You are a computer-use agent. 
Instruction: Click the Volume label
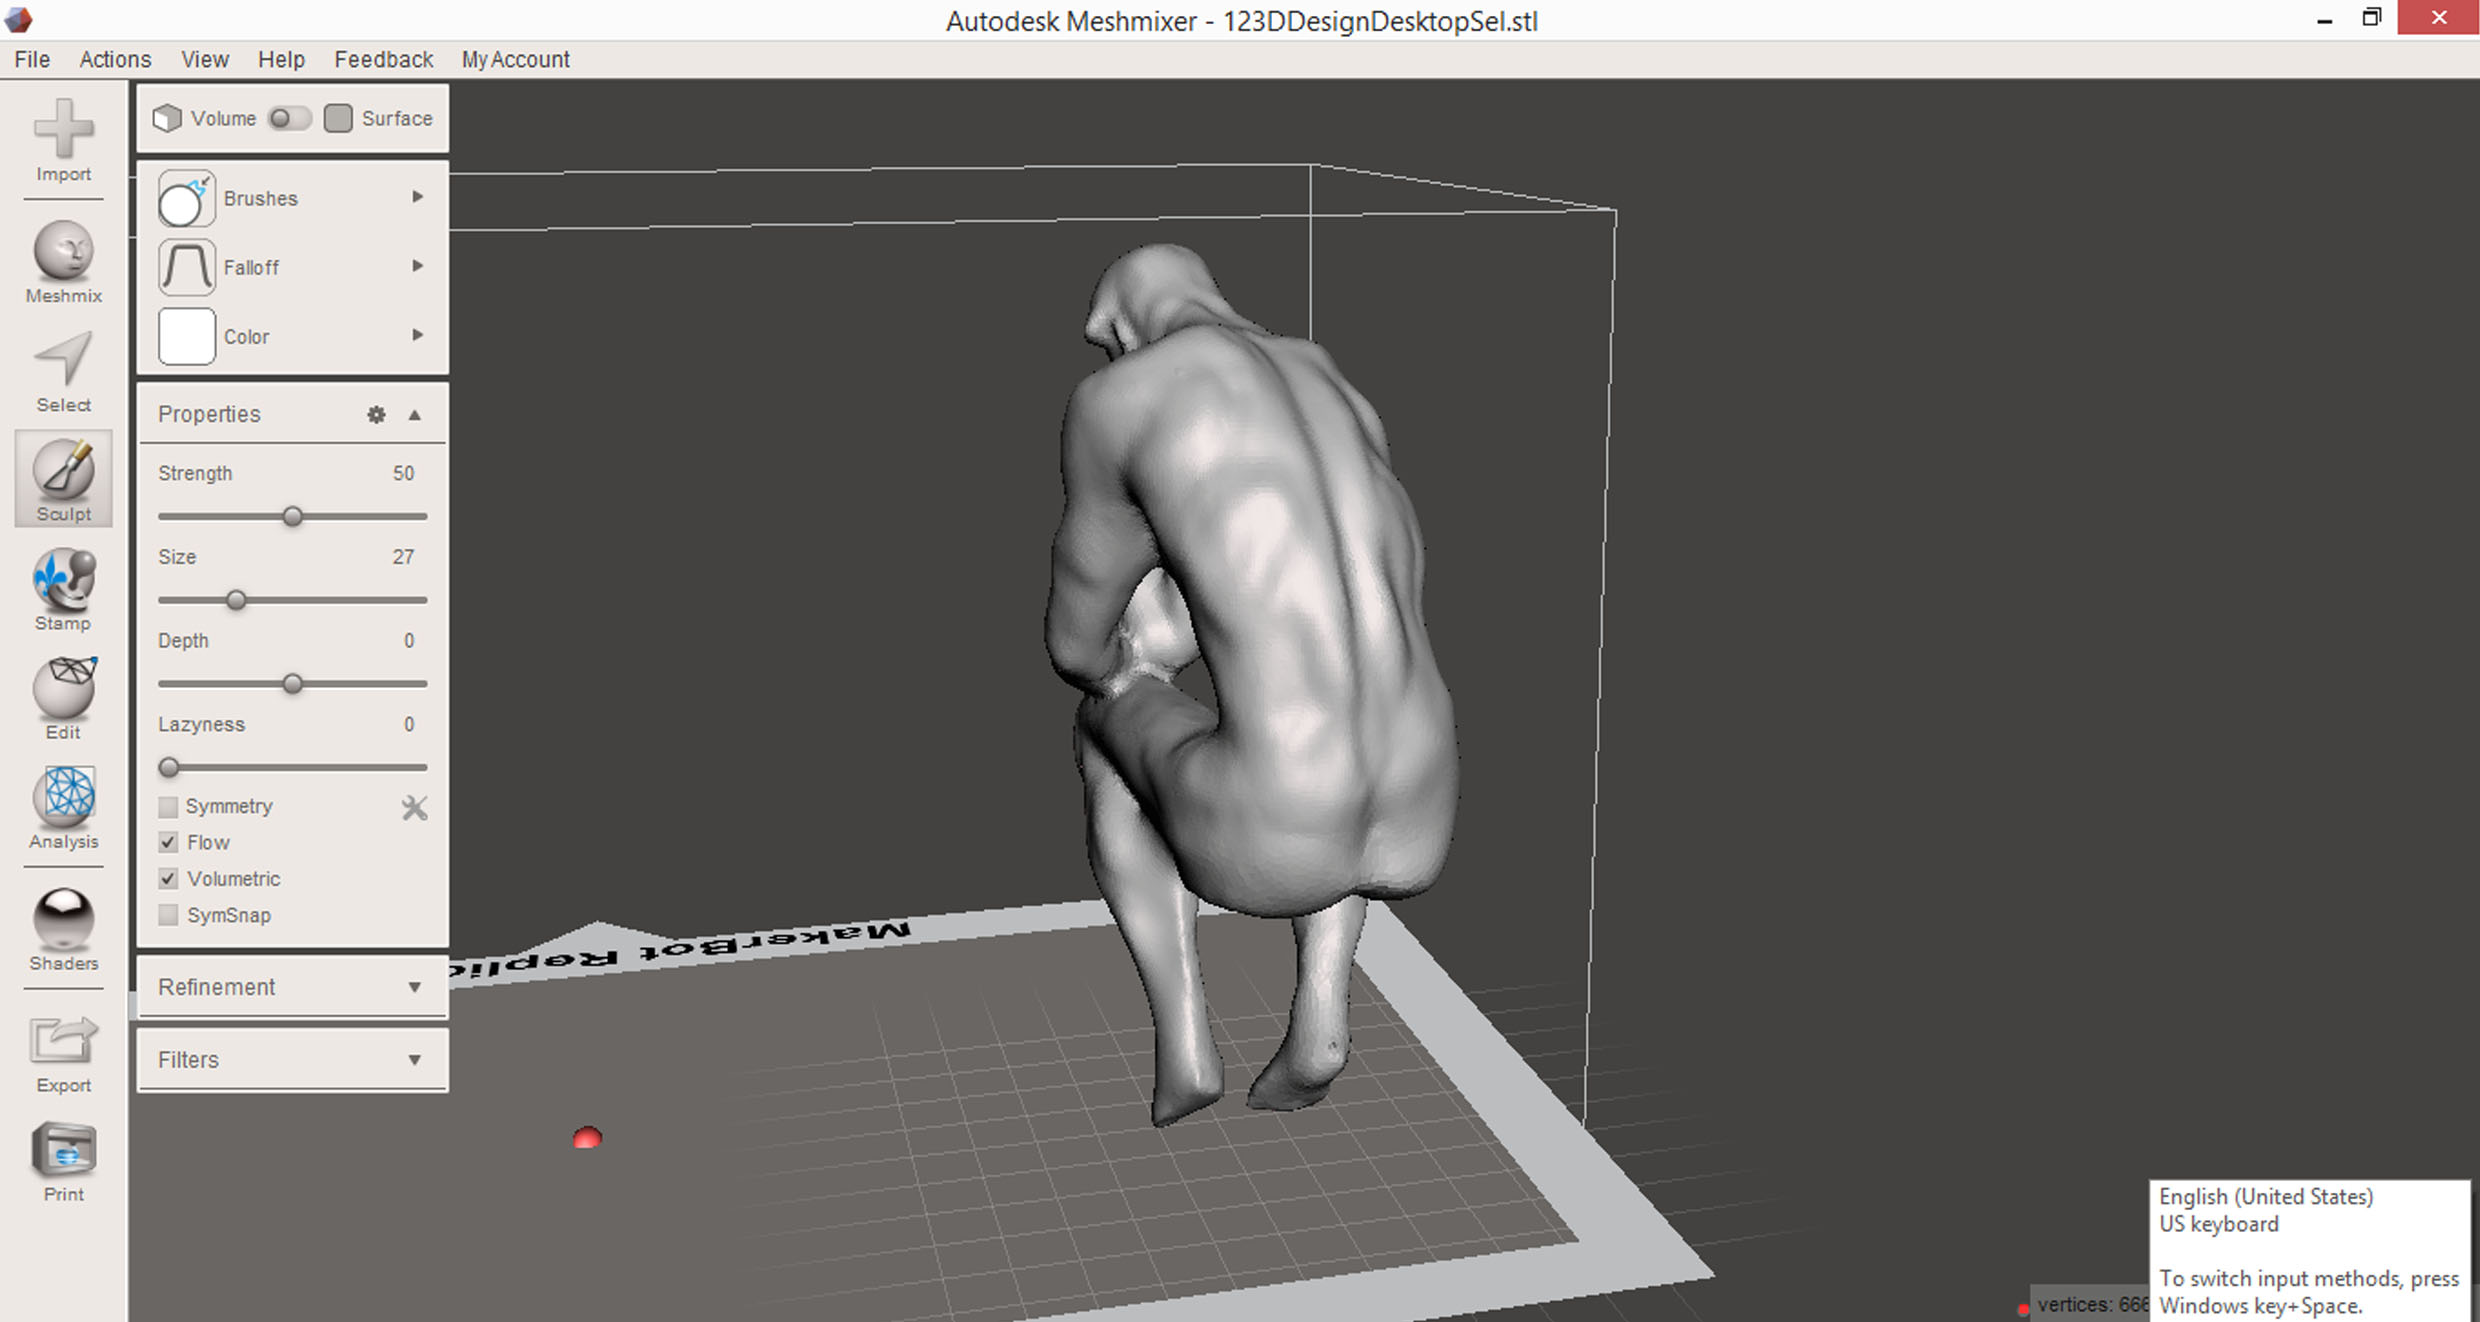(x=223, y=118)
